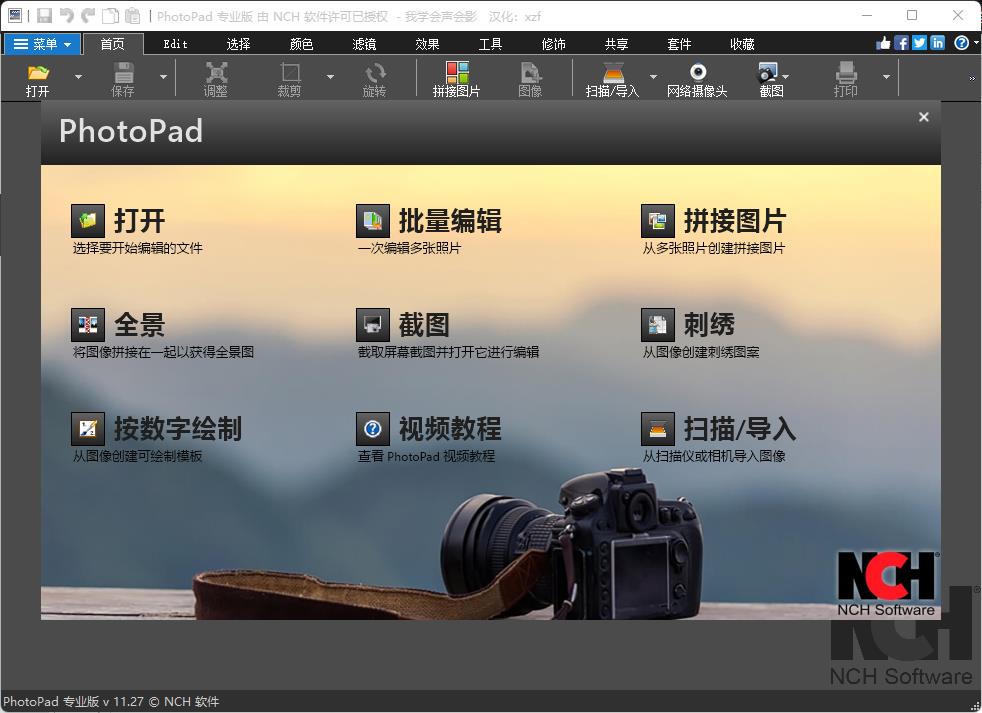Select the Resize (调整) toolbar tool
This screenshot has width=982, height=713.
pyautogui.click(x=216, y=73)
